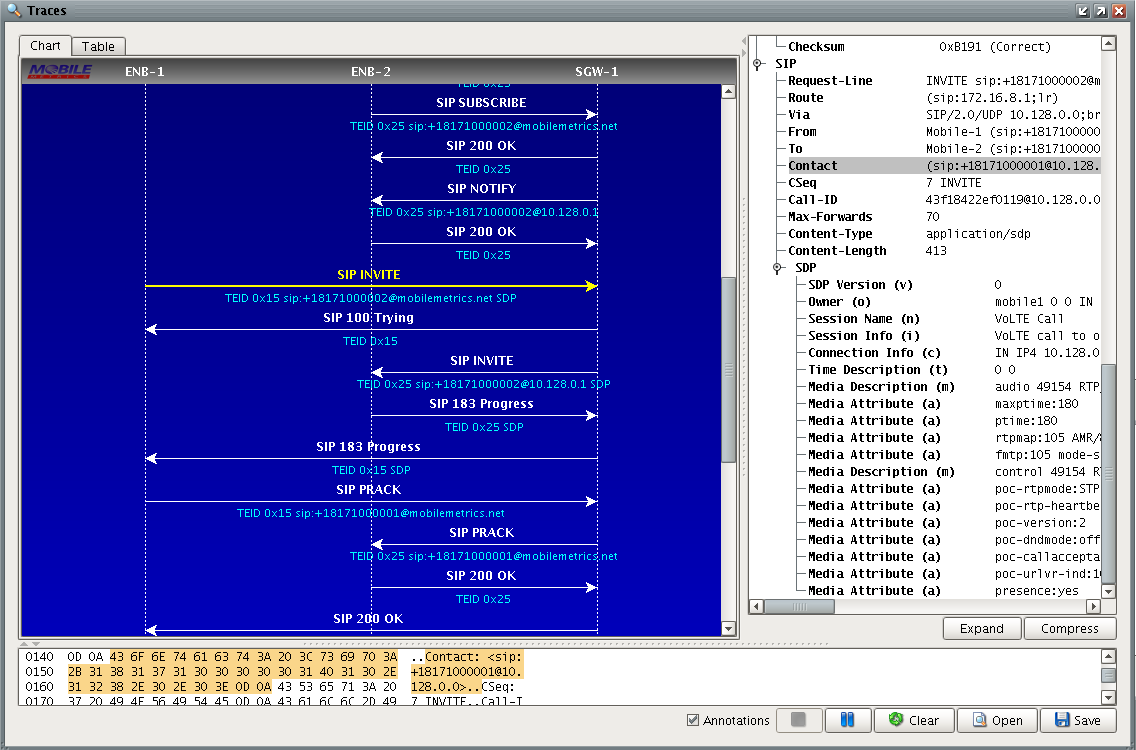1136x750 pixels.
Task: Click the Expand button
Action: pos(981,629)
